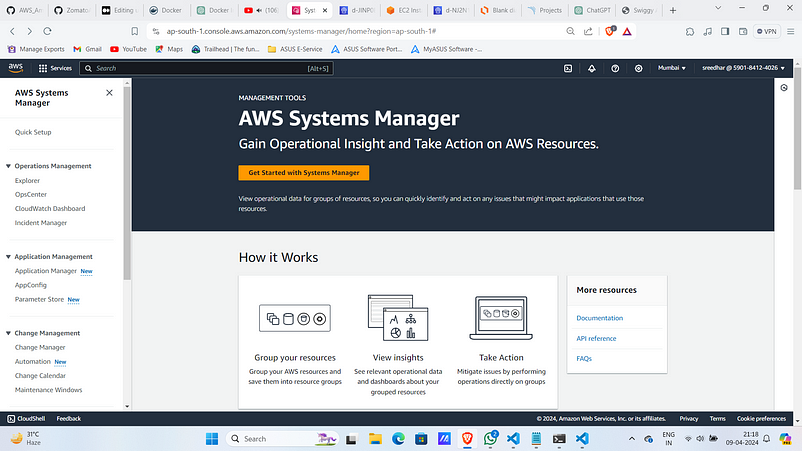
Task: Open the Brave wallet icon
Action: (743, 31)
